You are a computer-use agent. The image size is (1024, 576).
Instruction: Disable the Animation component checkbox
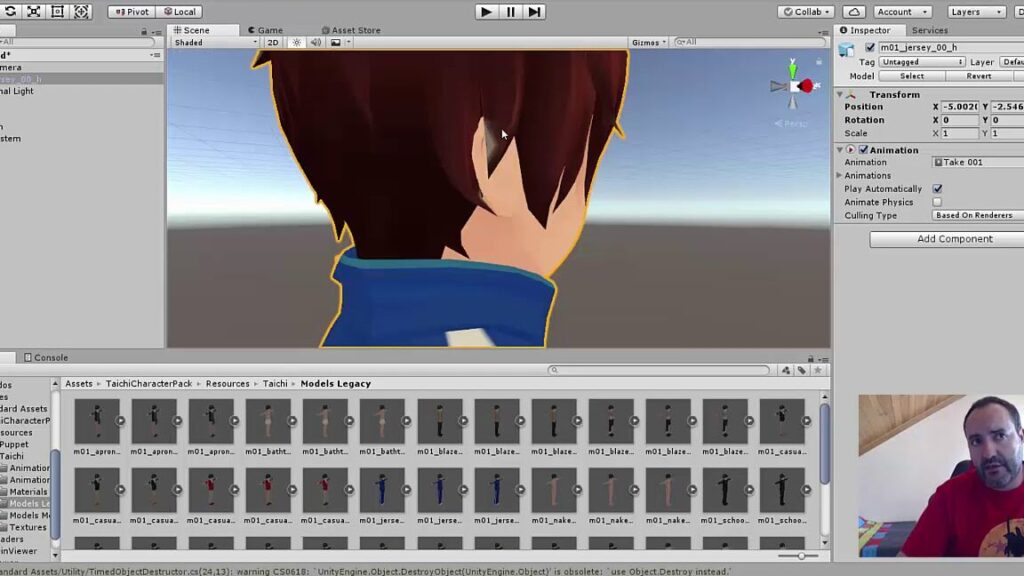(x=863, y=150)
